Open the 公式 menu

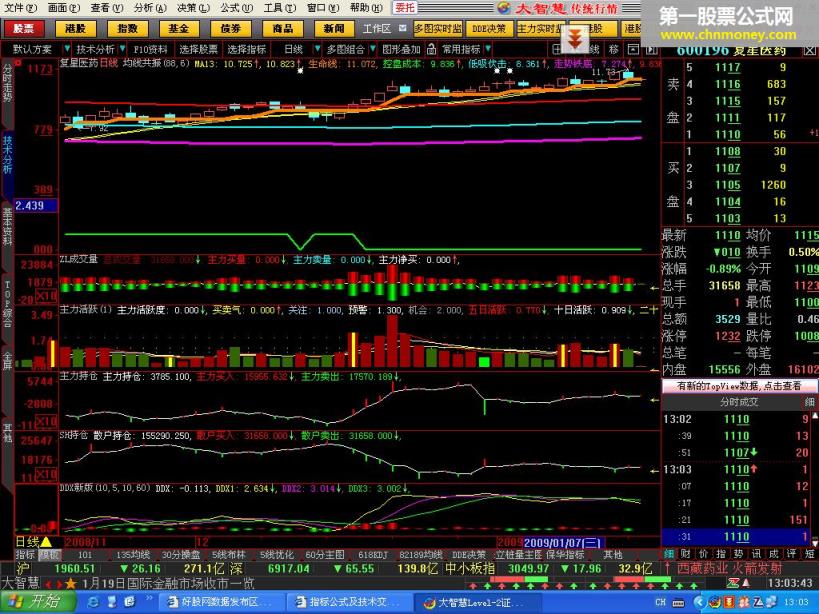pyautogui.click(x=236, y=8)
